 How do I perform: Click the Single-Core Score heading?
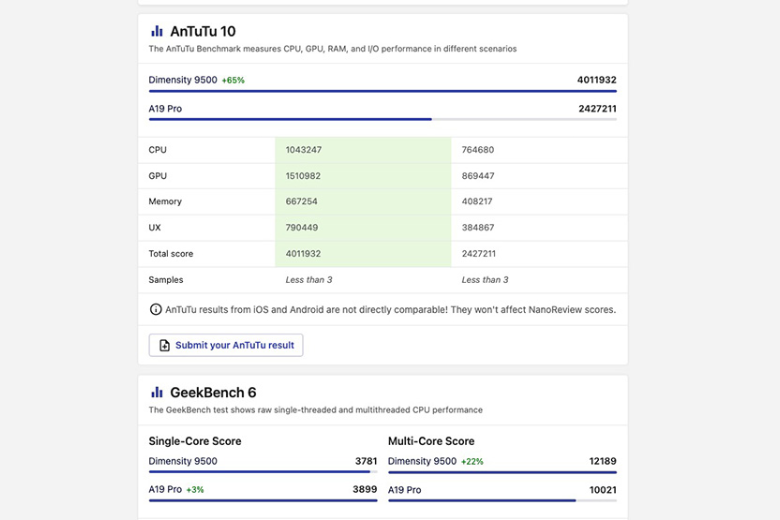pyautogui.click(x=195, y=441)
